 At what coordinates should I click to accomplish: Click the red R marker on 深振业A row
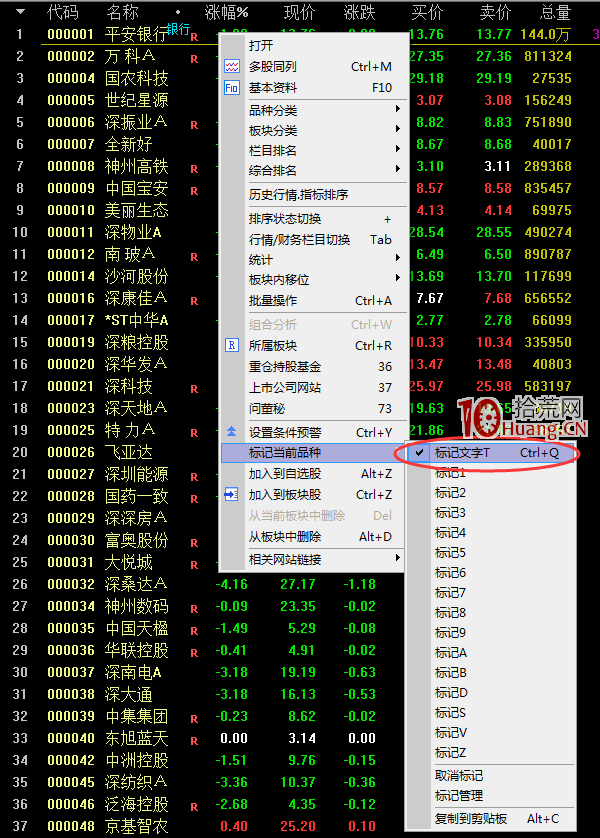point(194,125)
